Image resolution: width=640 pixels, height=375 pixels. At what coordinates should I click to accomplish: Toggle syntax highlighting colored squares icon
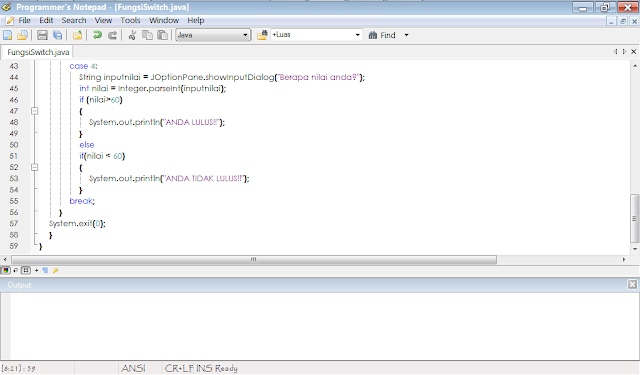tap(6, 270)
